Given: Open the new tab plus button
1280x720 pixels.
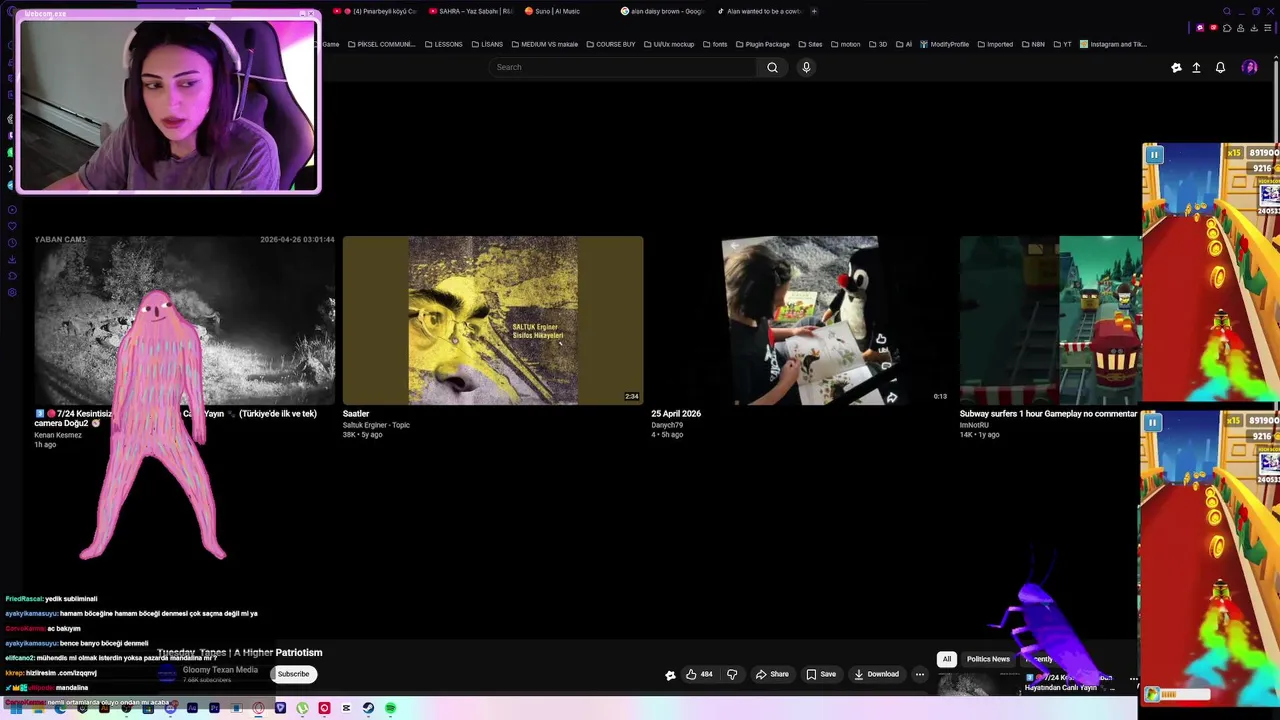Looking at the screenshot, I should tap(814, 11).
